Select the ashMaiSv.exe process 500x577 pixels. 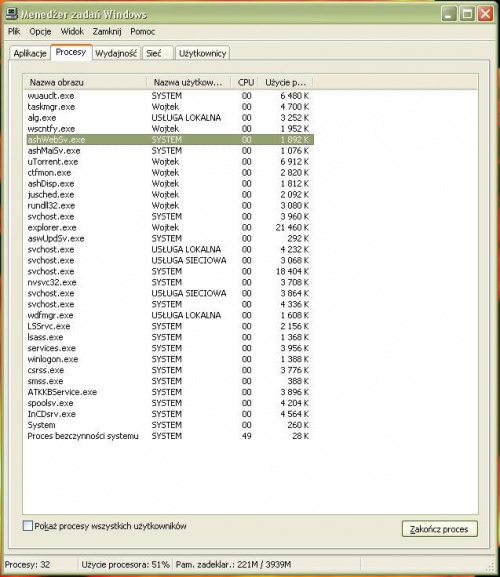[x=169, y=151]
